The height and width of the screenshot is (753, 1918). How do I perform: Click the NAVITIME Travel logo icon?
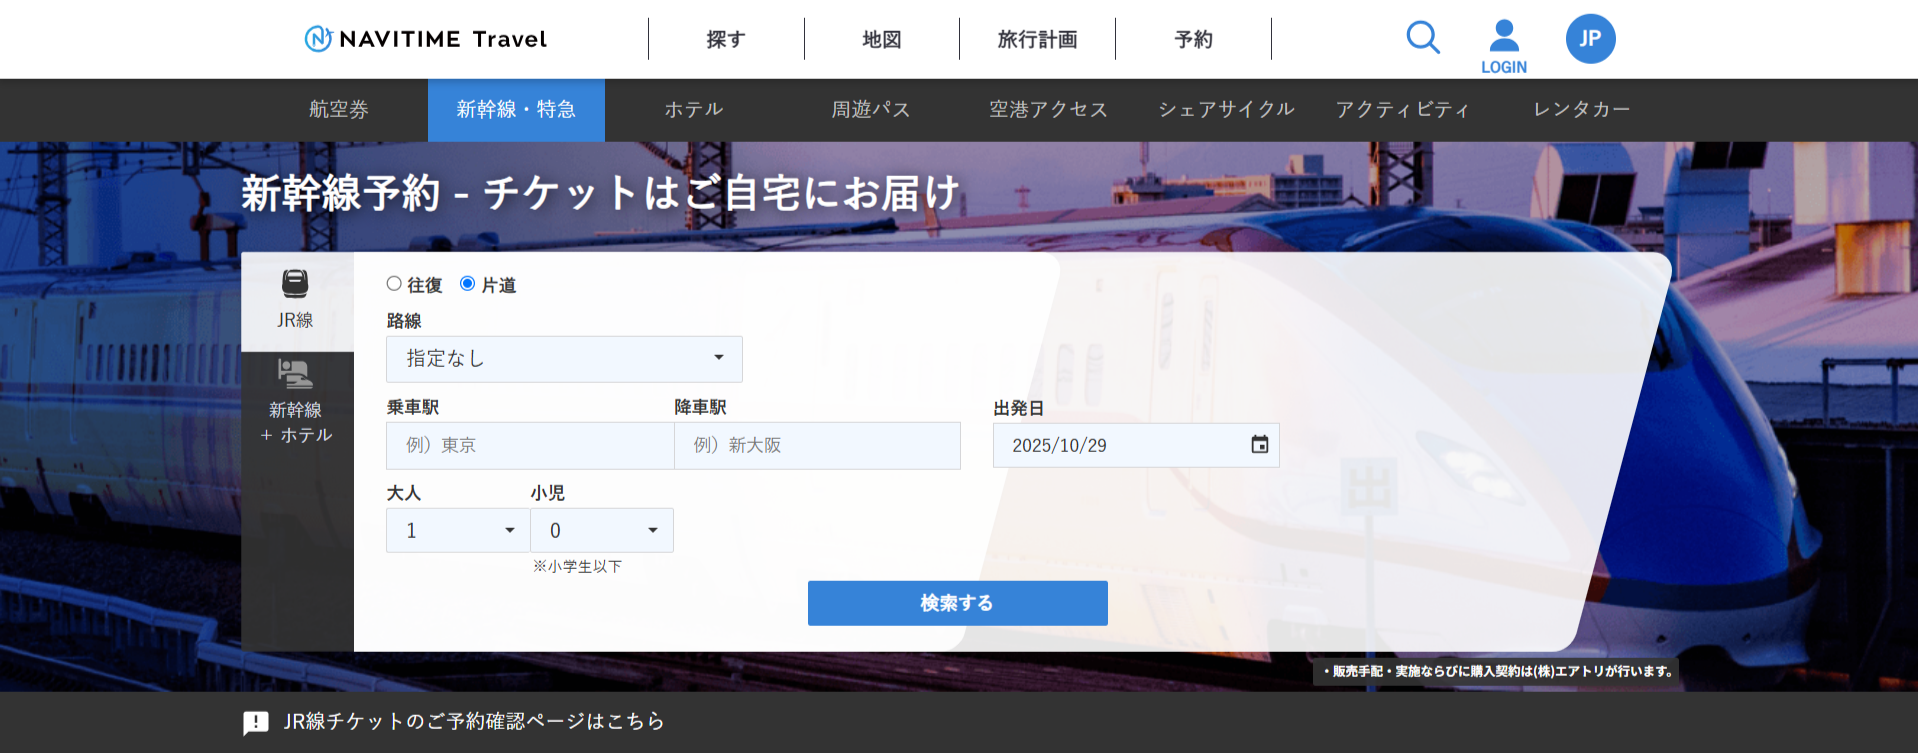318,39
